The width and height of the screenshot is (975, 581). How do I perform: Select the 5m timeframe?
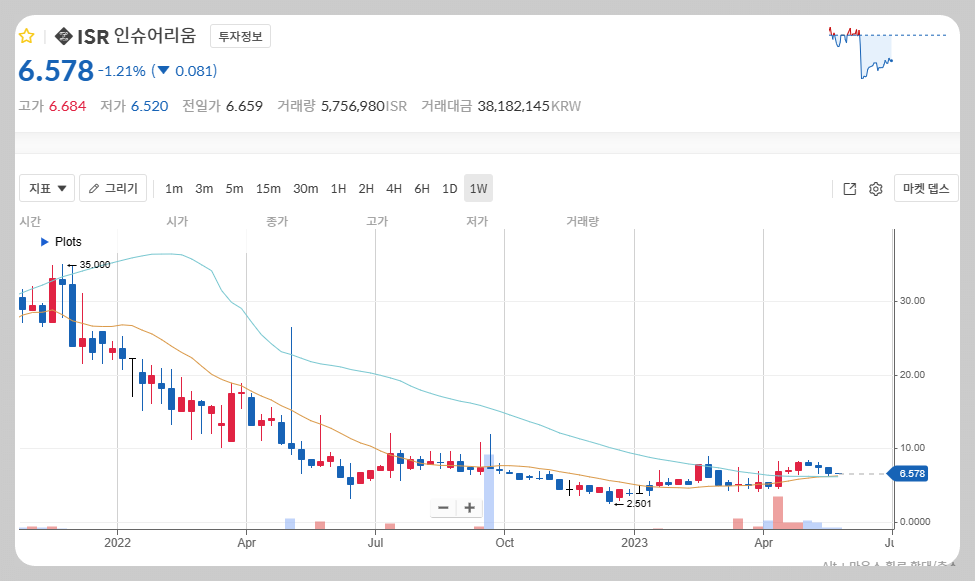coord(234,188)
